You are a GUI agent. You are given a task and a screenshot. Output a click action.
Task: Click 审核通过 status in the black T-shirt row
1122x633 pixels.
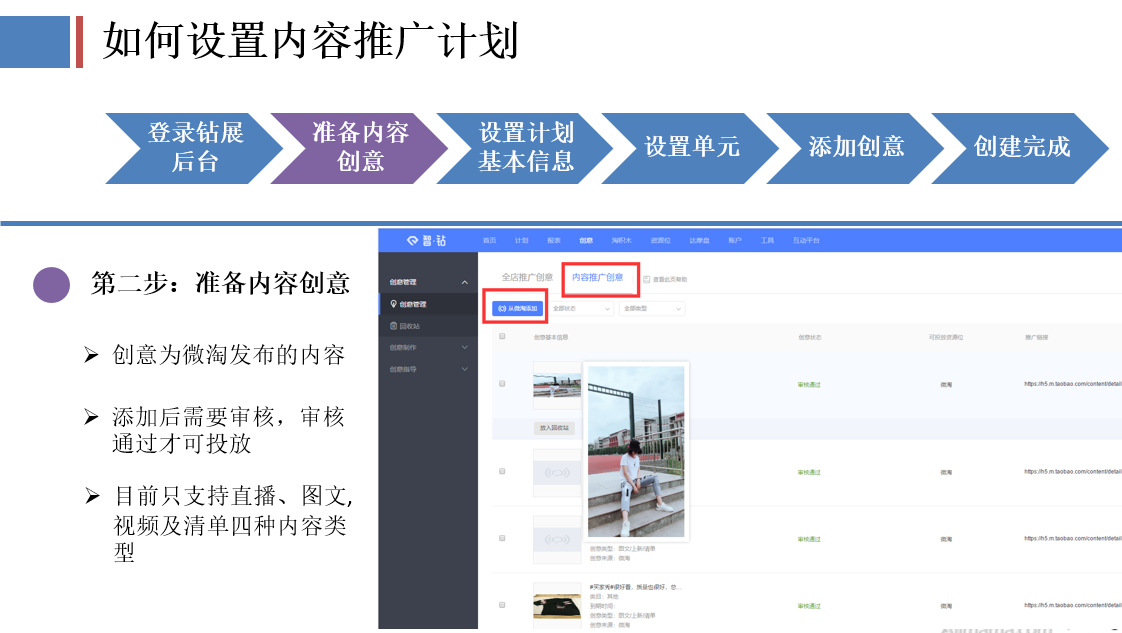(809, 606)
